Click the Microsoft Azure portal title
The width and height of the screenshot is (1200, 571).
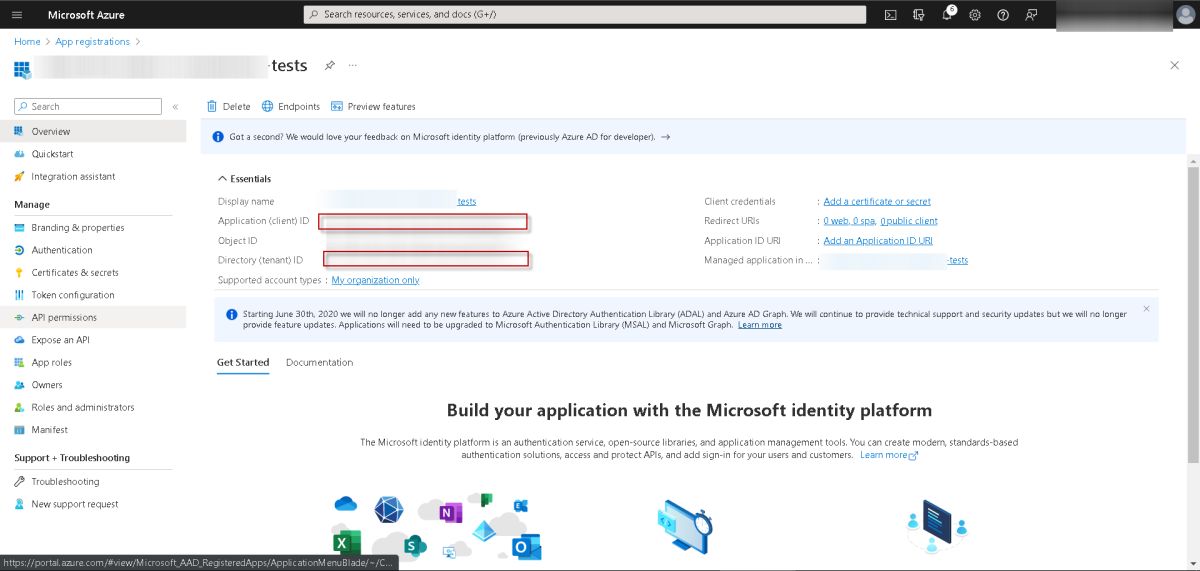85,15
